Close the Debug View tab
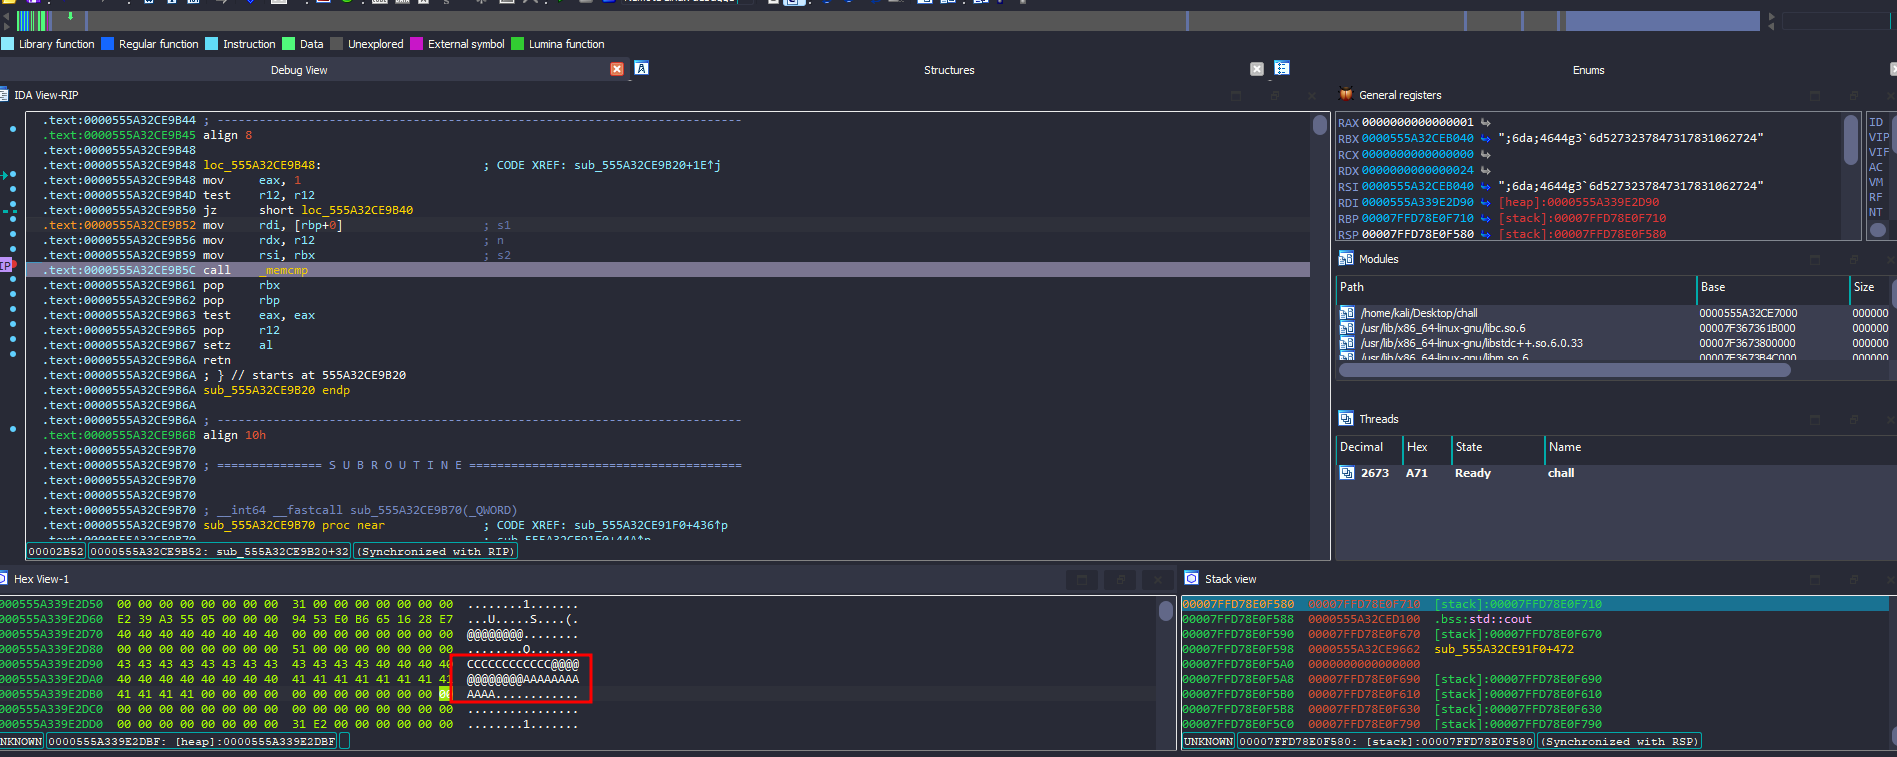The height and width of the screenshot is (757, 1897). pyautogui.click(x=617, y=69)
